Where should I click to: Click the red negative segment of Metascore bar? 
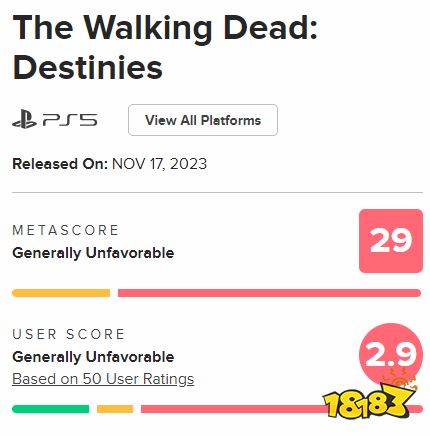pyautogui.click(x=269, y=293)
